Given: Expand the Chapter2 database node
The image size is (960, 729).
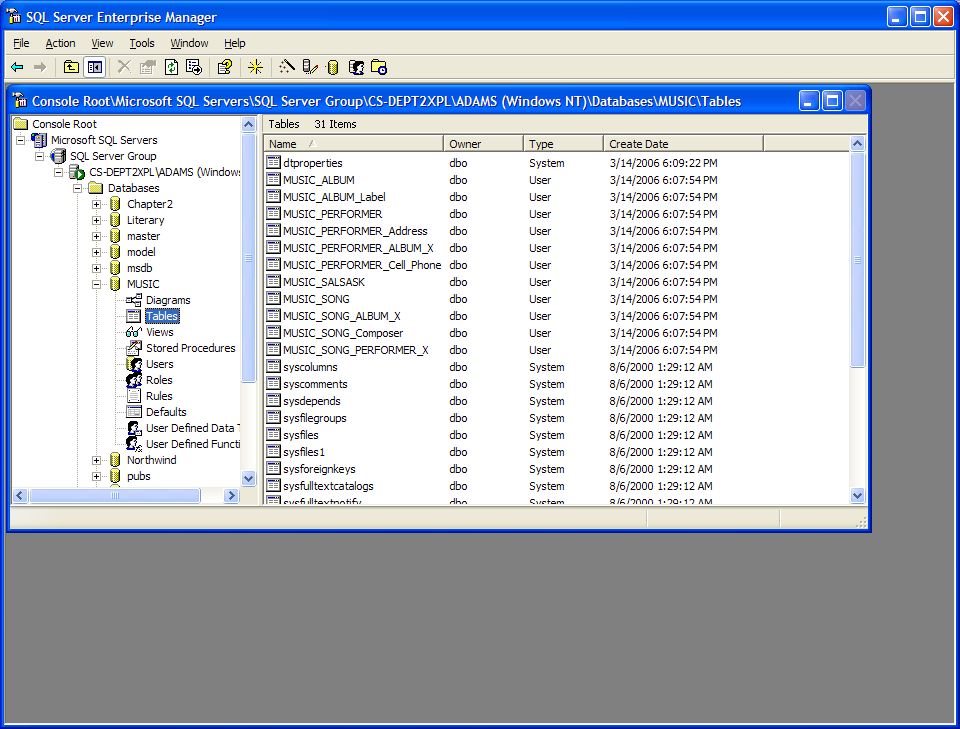Looking at the screenshot, I should pyautogui.click(x=96, y=204).
